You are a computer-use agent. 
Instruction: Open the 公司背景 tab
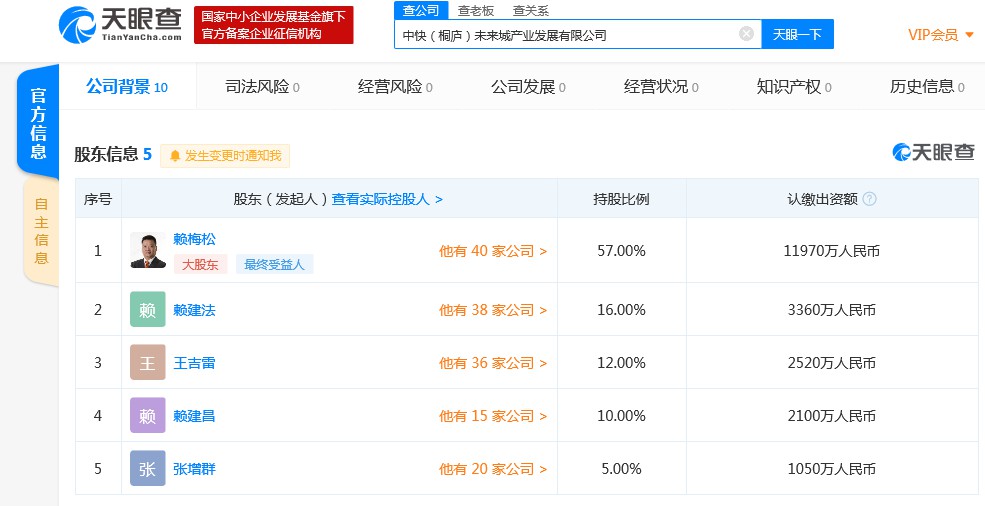point(127,87)
